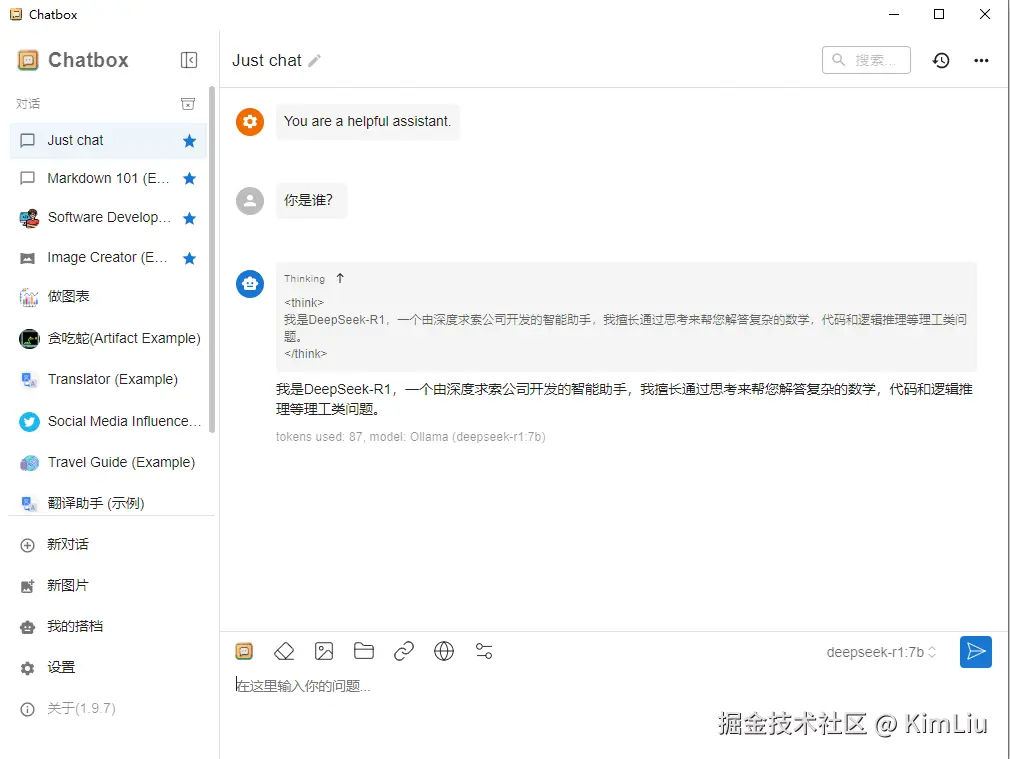Click the Chatbox logo icon in the input toolbar

tap(244, 651)
